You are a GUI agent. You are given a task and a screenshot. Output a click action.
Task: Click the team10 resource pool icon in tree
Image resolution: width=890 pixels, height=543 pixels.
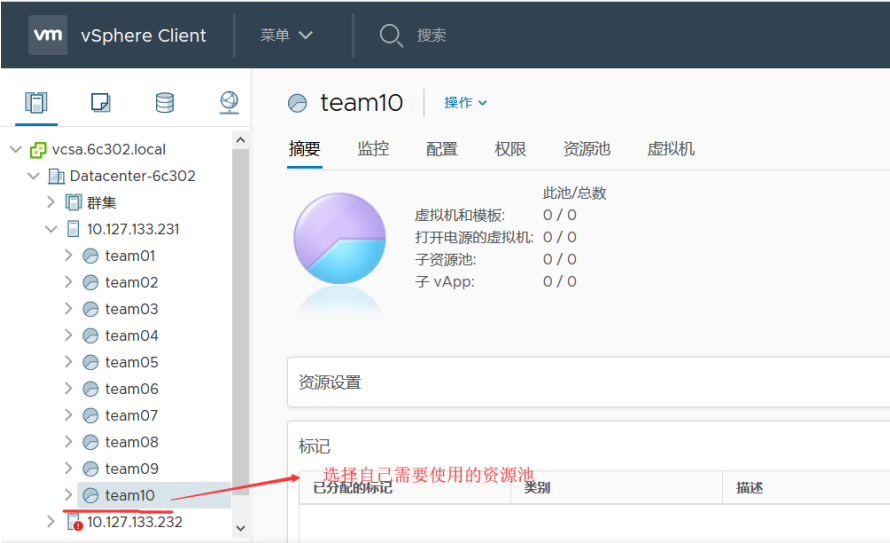[91, 495]
